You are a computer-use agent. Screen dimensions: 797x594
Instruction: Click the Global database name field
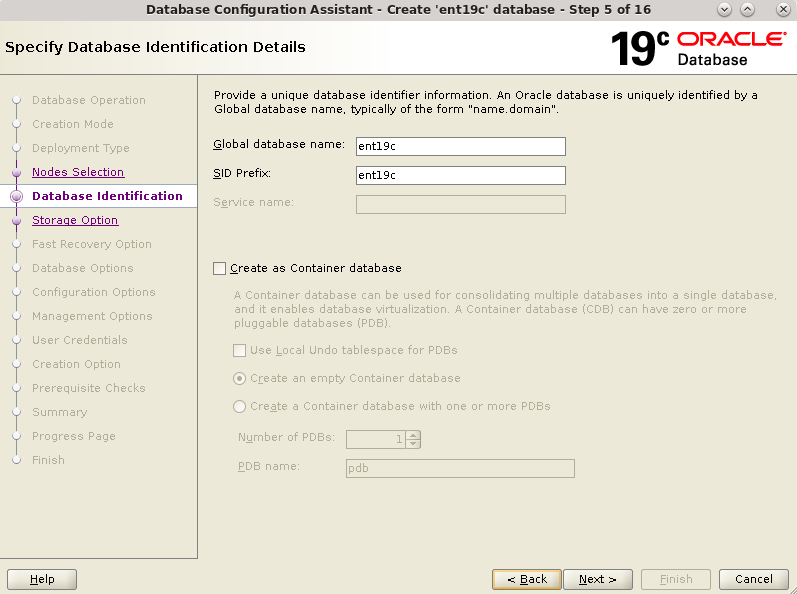(x=461, y=146)
